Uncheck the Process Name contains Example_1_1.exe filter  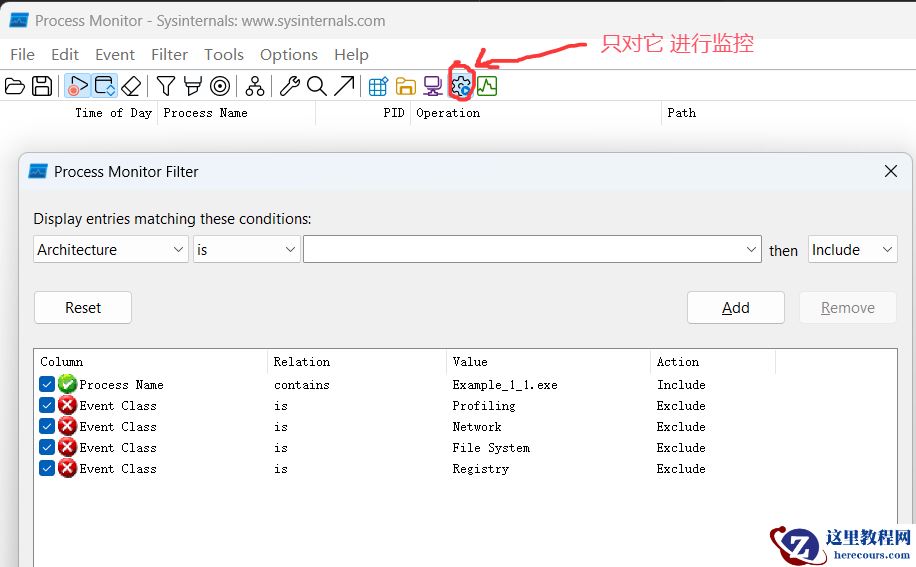point(47,384)
